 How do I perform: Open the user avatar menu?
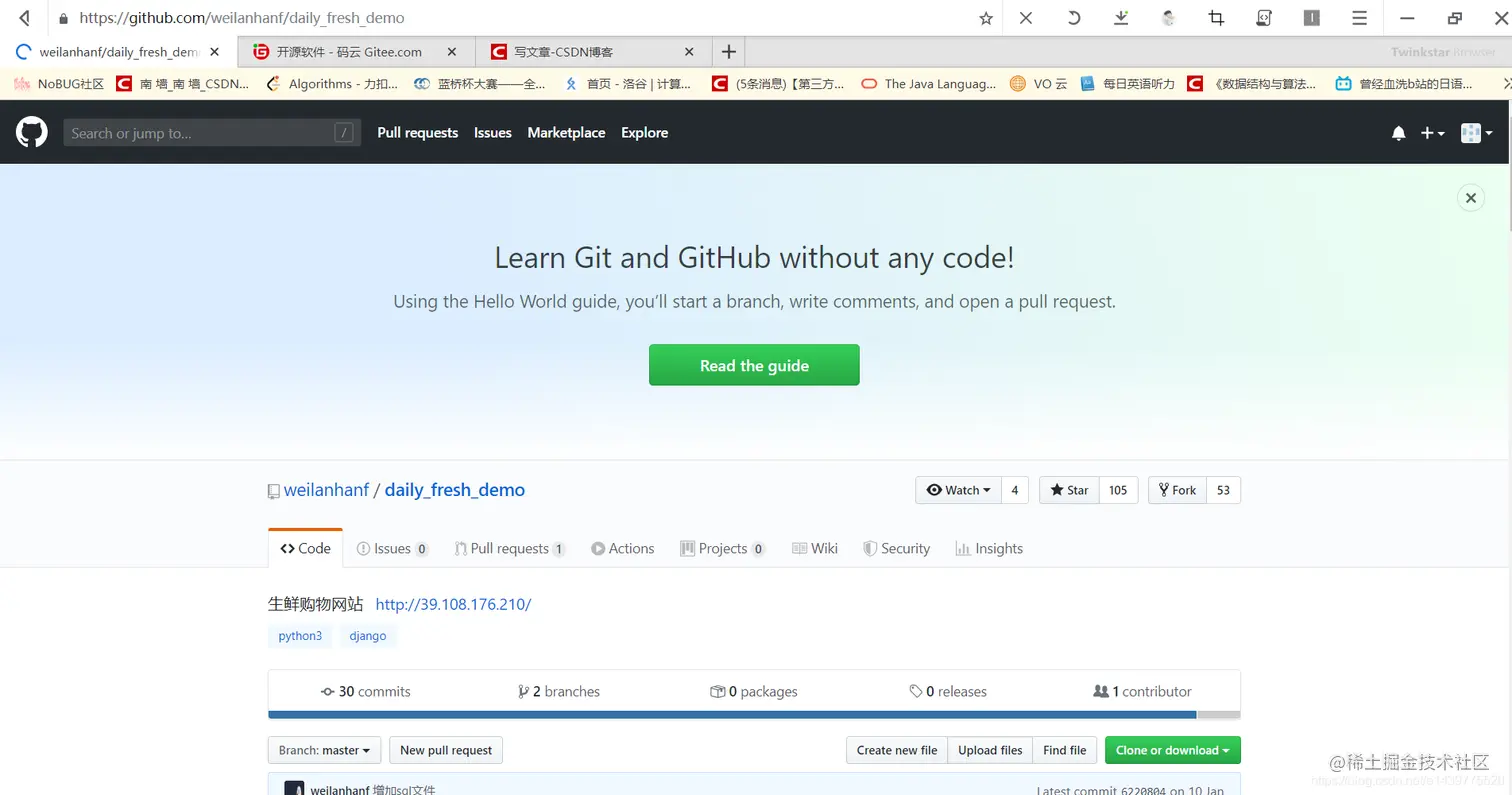click(x=1477, y=133)
